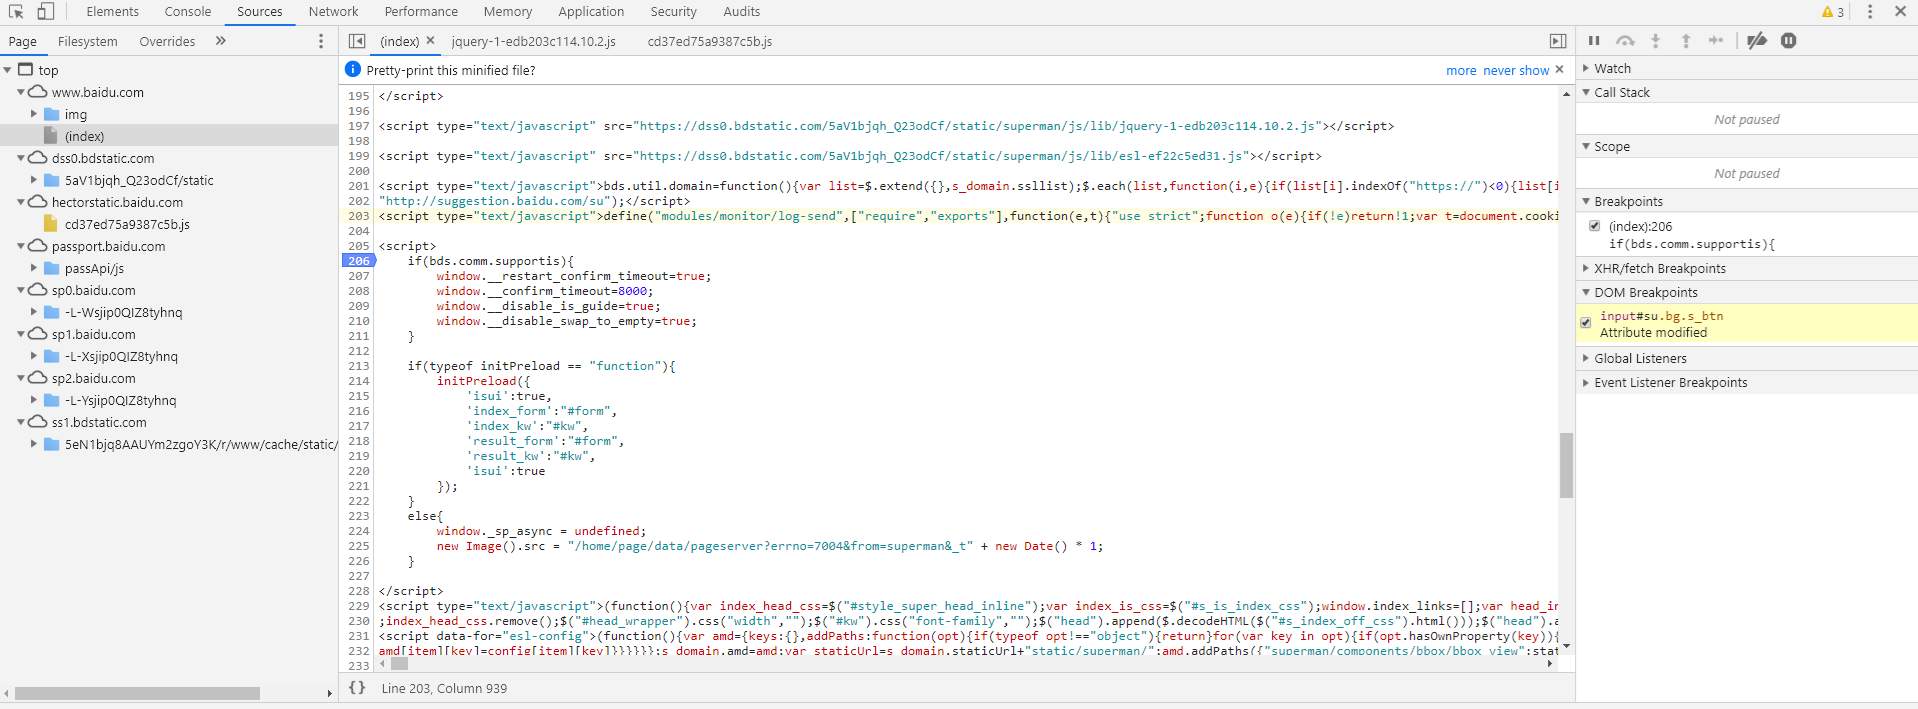Open the Network panel tab
The height and width of the screenshot is (709, 1918).
[333, 12]
